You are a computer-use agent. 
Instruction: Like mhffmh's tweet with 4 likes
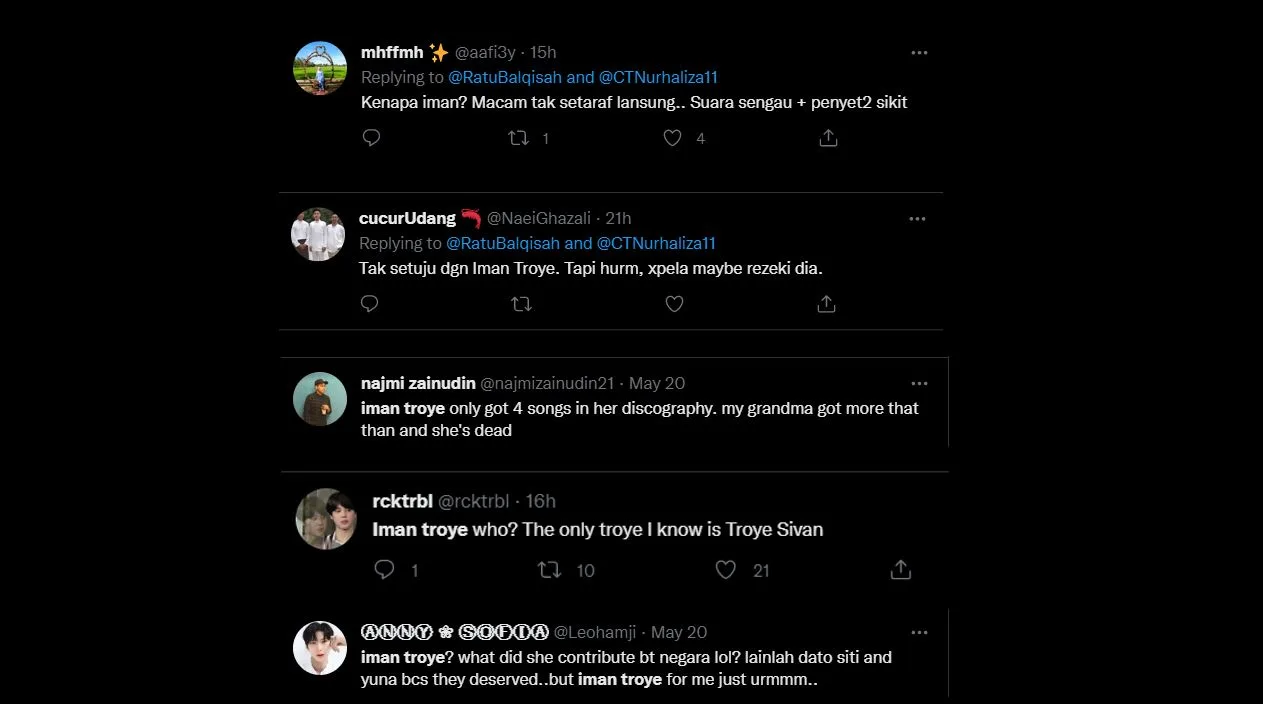[x=673, y=138]
